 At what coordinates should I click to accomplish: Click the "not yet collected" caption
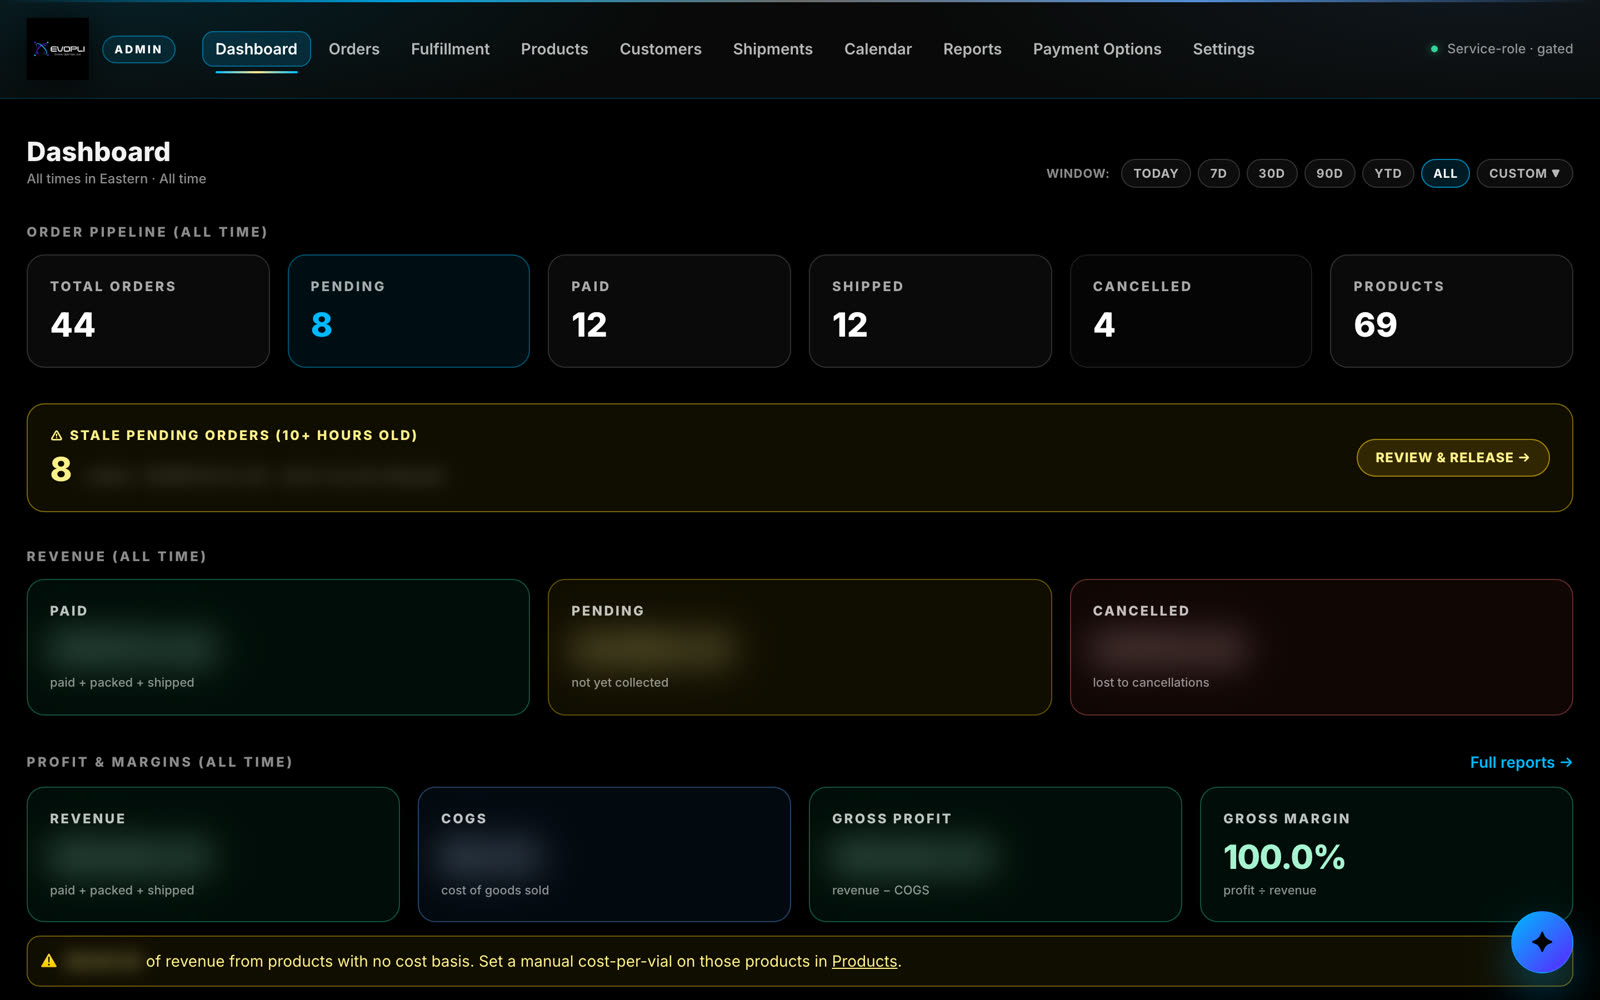click(620, 683)
